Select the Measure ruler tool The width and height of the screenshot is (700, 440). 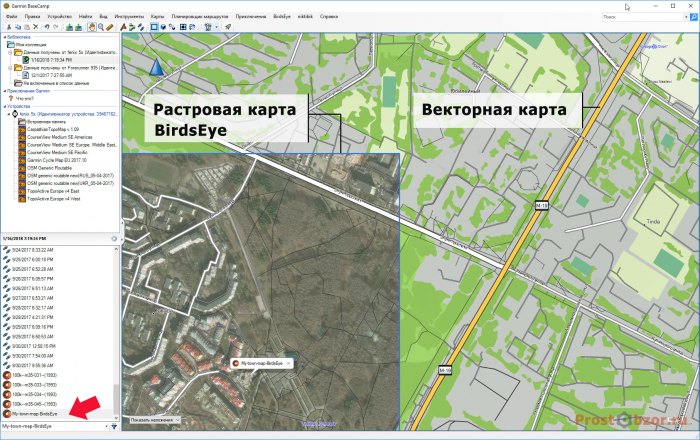(x=110, y=27)
